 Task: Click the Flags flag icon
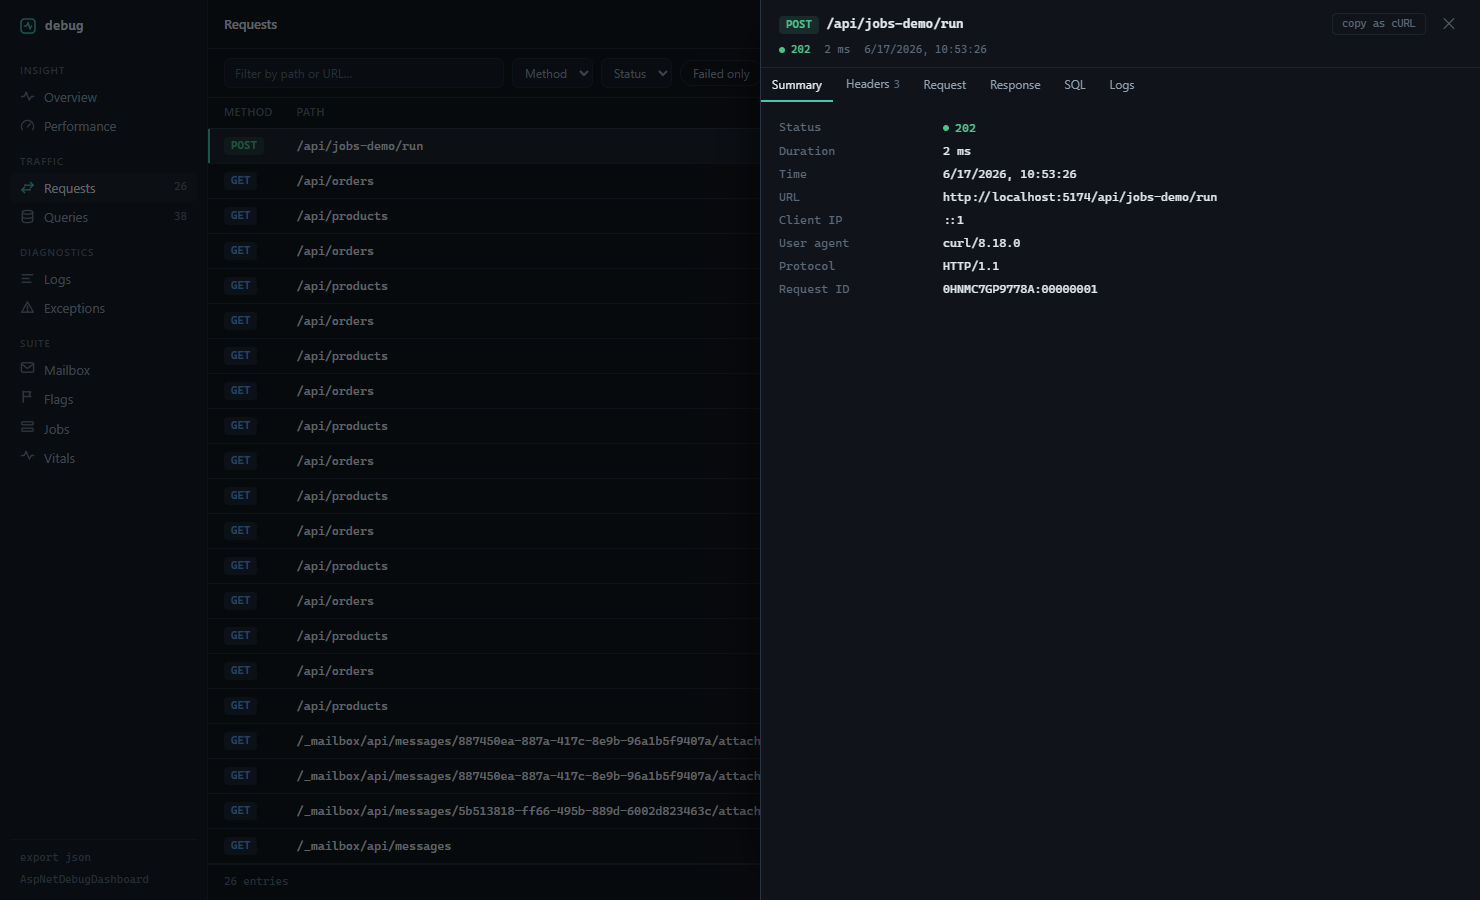[27, 398]
